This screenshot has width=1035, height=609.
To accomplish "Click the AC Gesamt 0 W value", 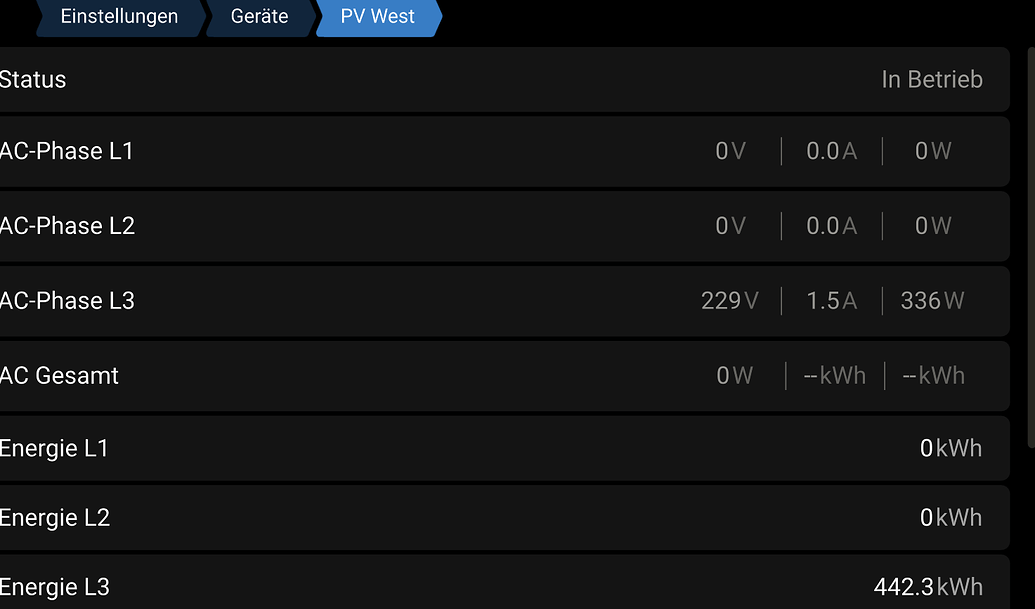I will [734, 376].
